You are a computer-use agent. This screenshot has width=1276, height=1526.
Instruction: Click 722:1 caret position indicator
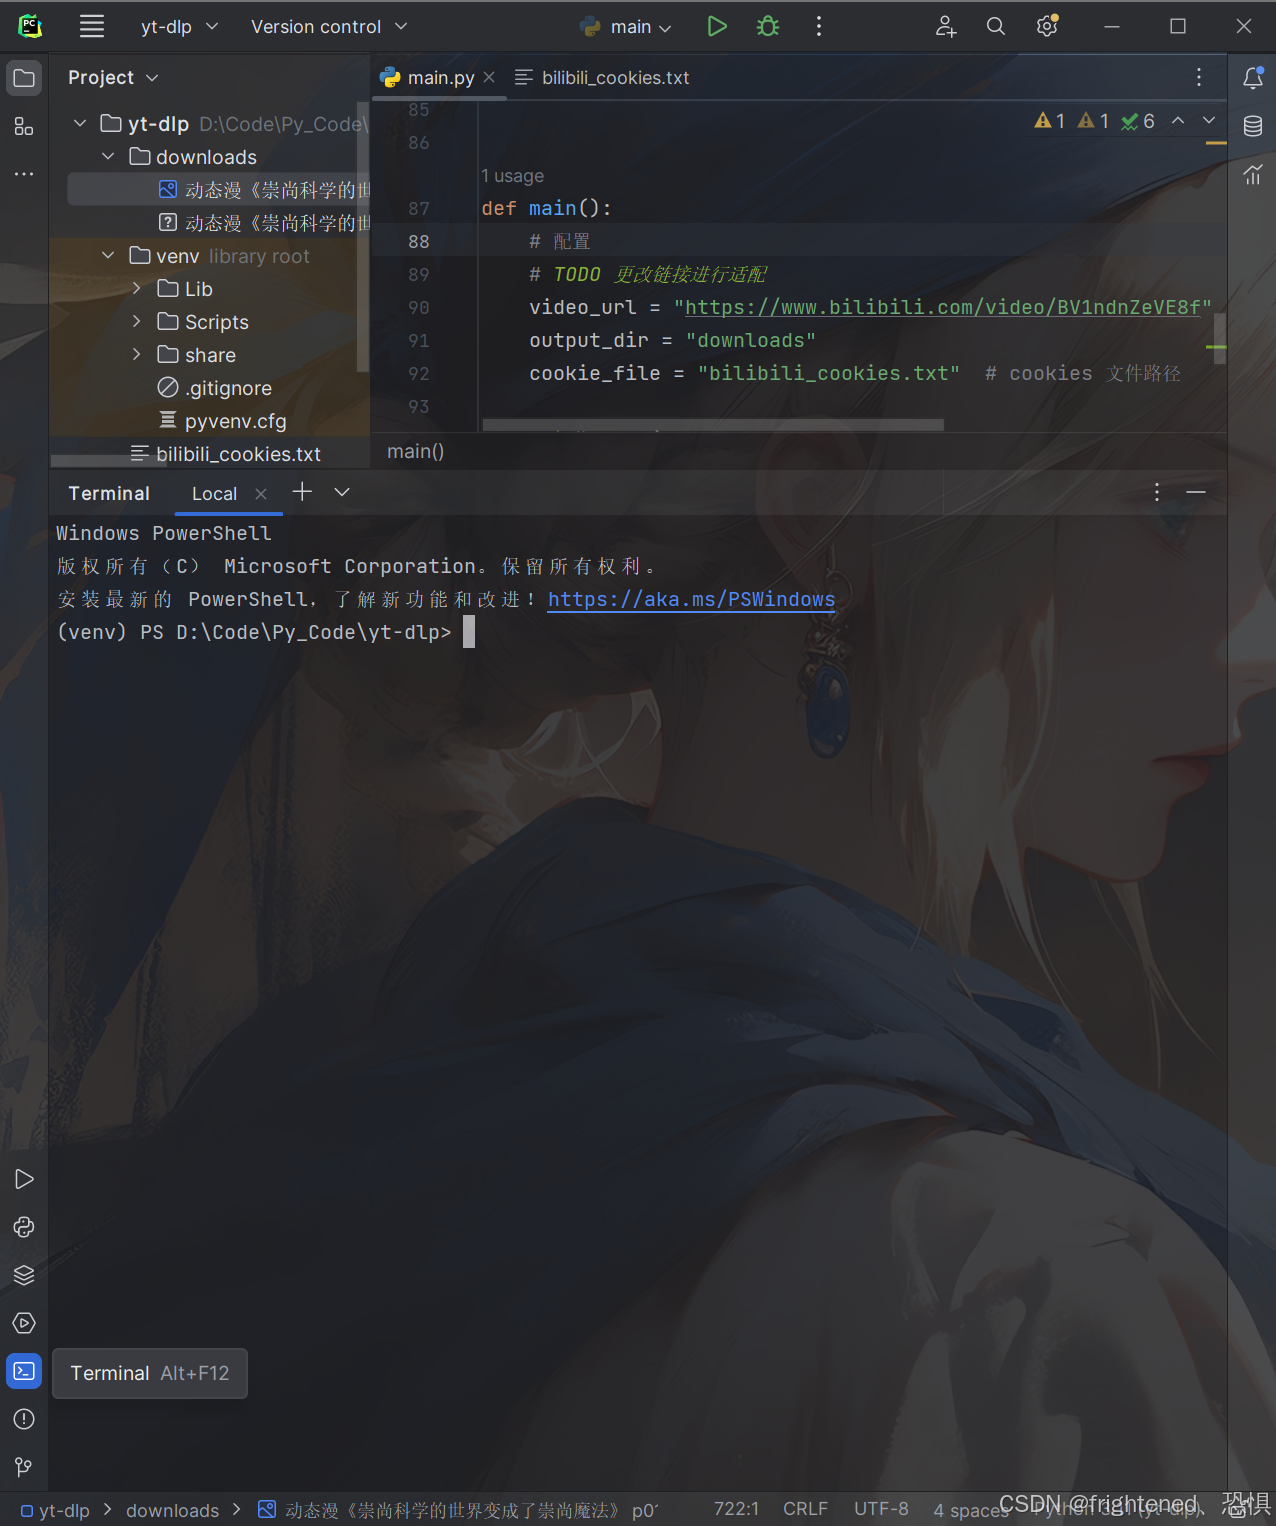[x=736, y=1509]
